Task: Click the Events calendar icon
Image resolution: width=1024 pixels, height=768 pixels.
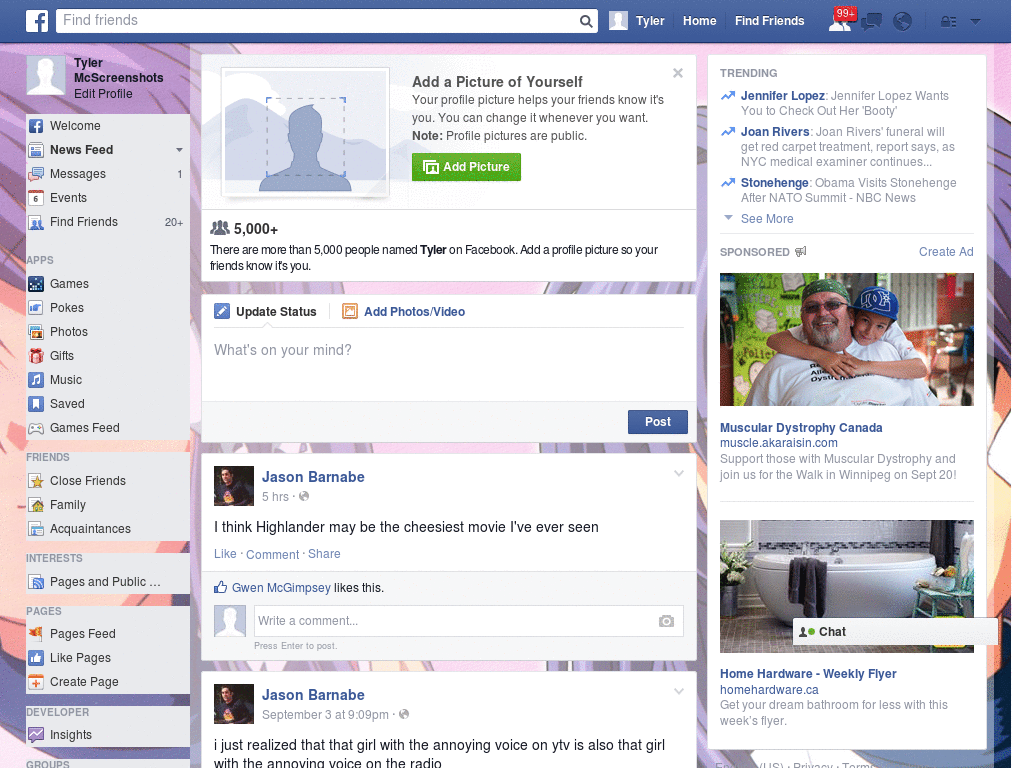Action: pos(36,198)
